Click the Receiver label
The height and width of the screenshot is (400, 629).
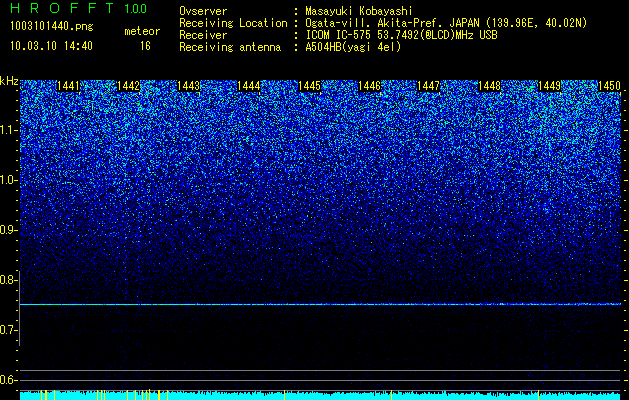(203, 35)
